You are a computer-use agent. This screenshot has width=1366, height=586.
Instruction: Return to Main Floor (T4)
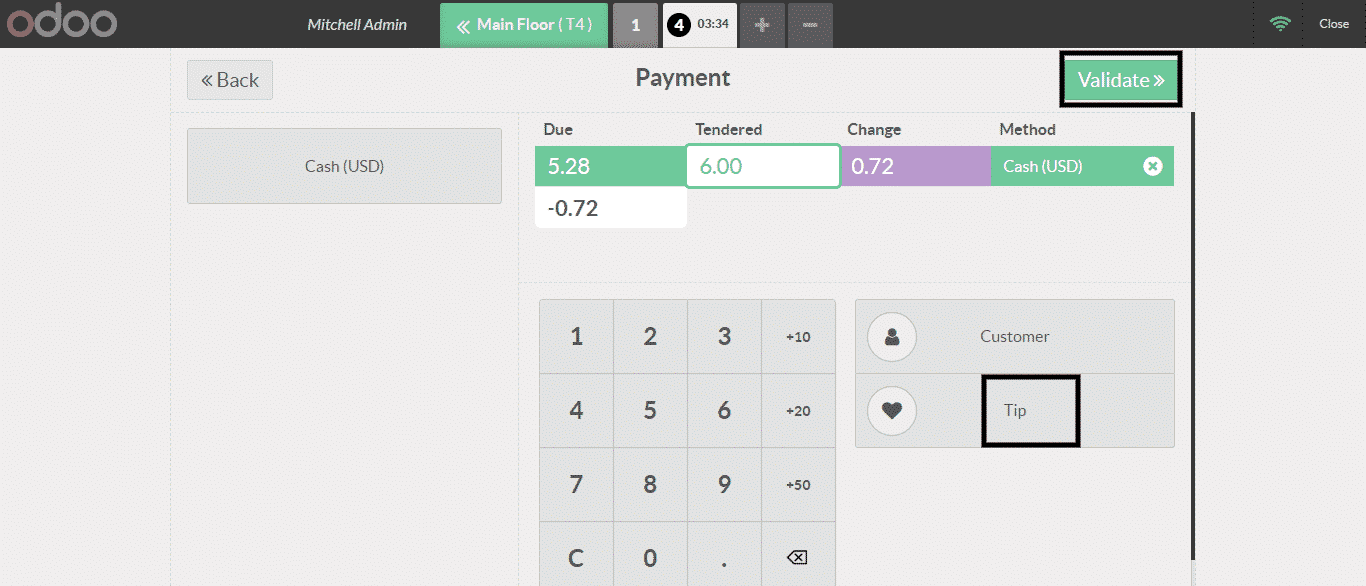pyautogui.click(x=523, y=25)
